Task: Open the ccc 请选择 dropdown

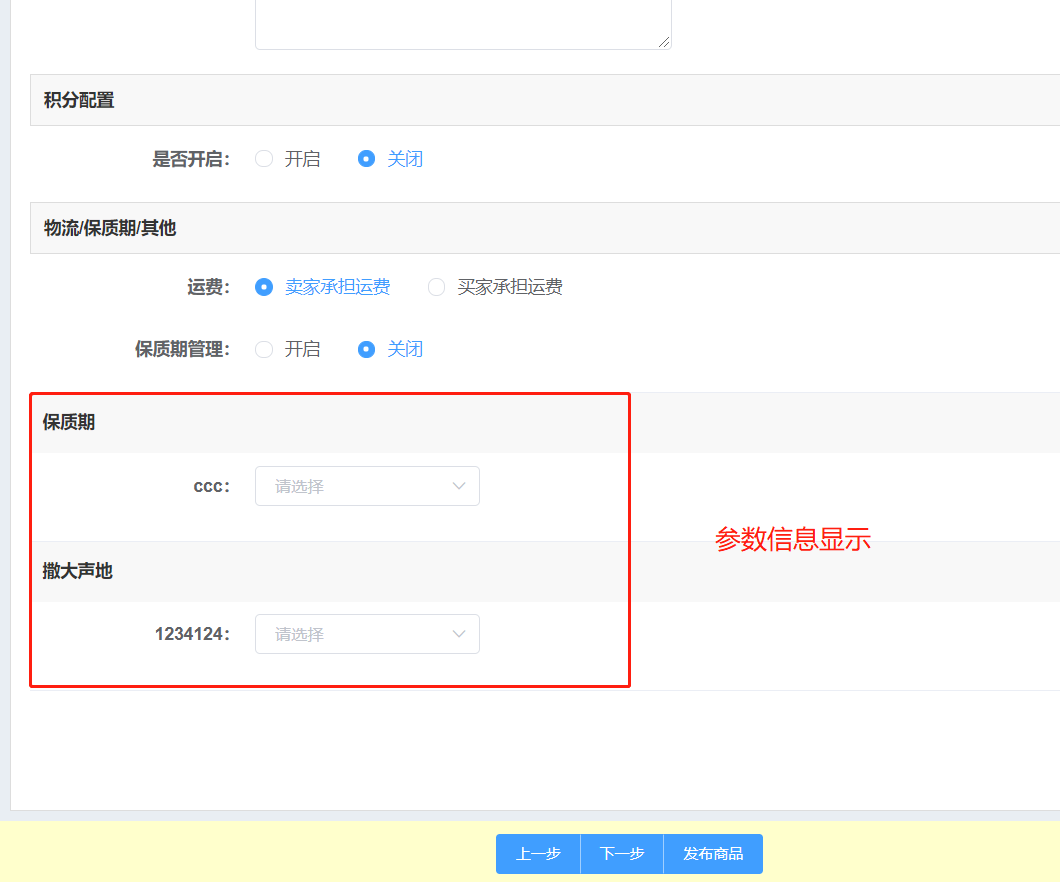Action: click(367, 486)
